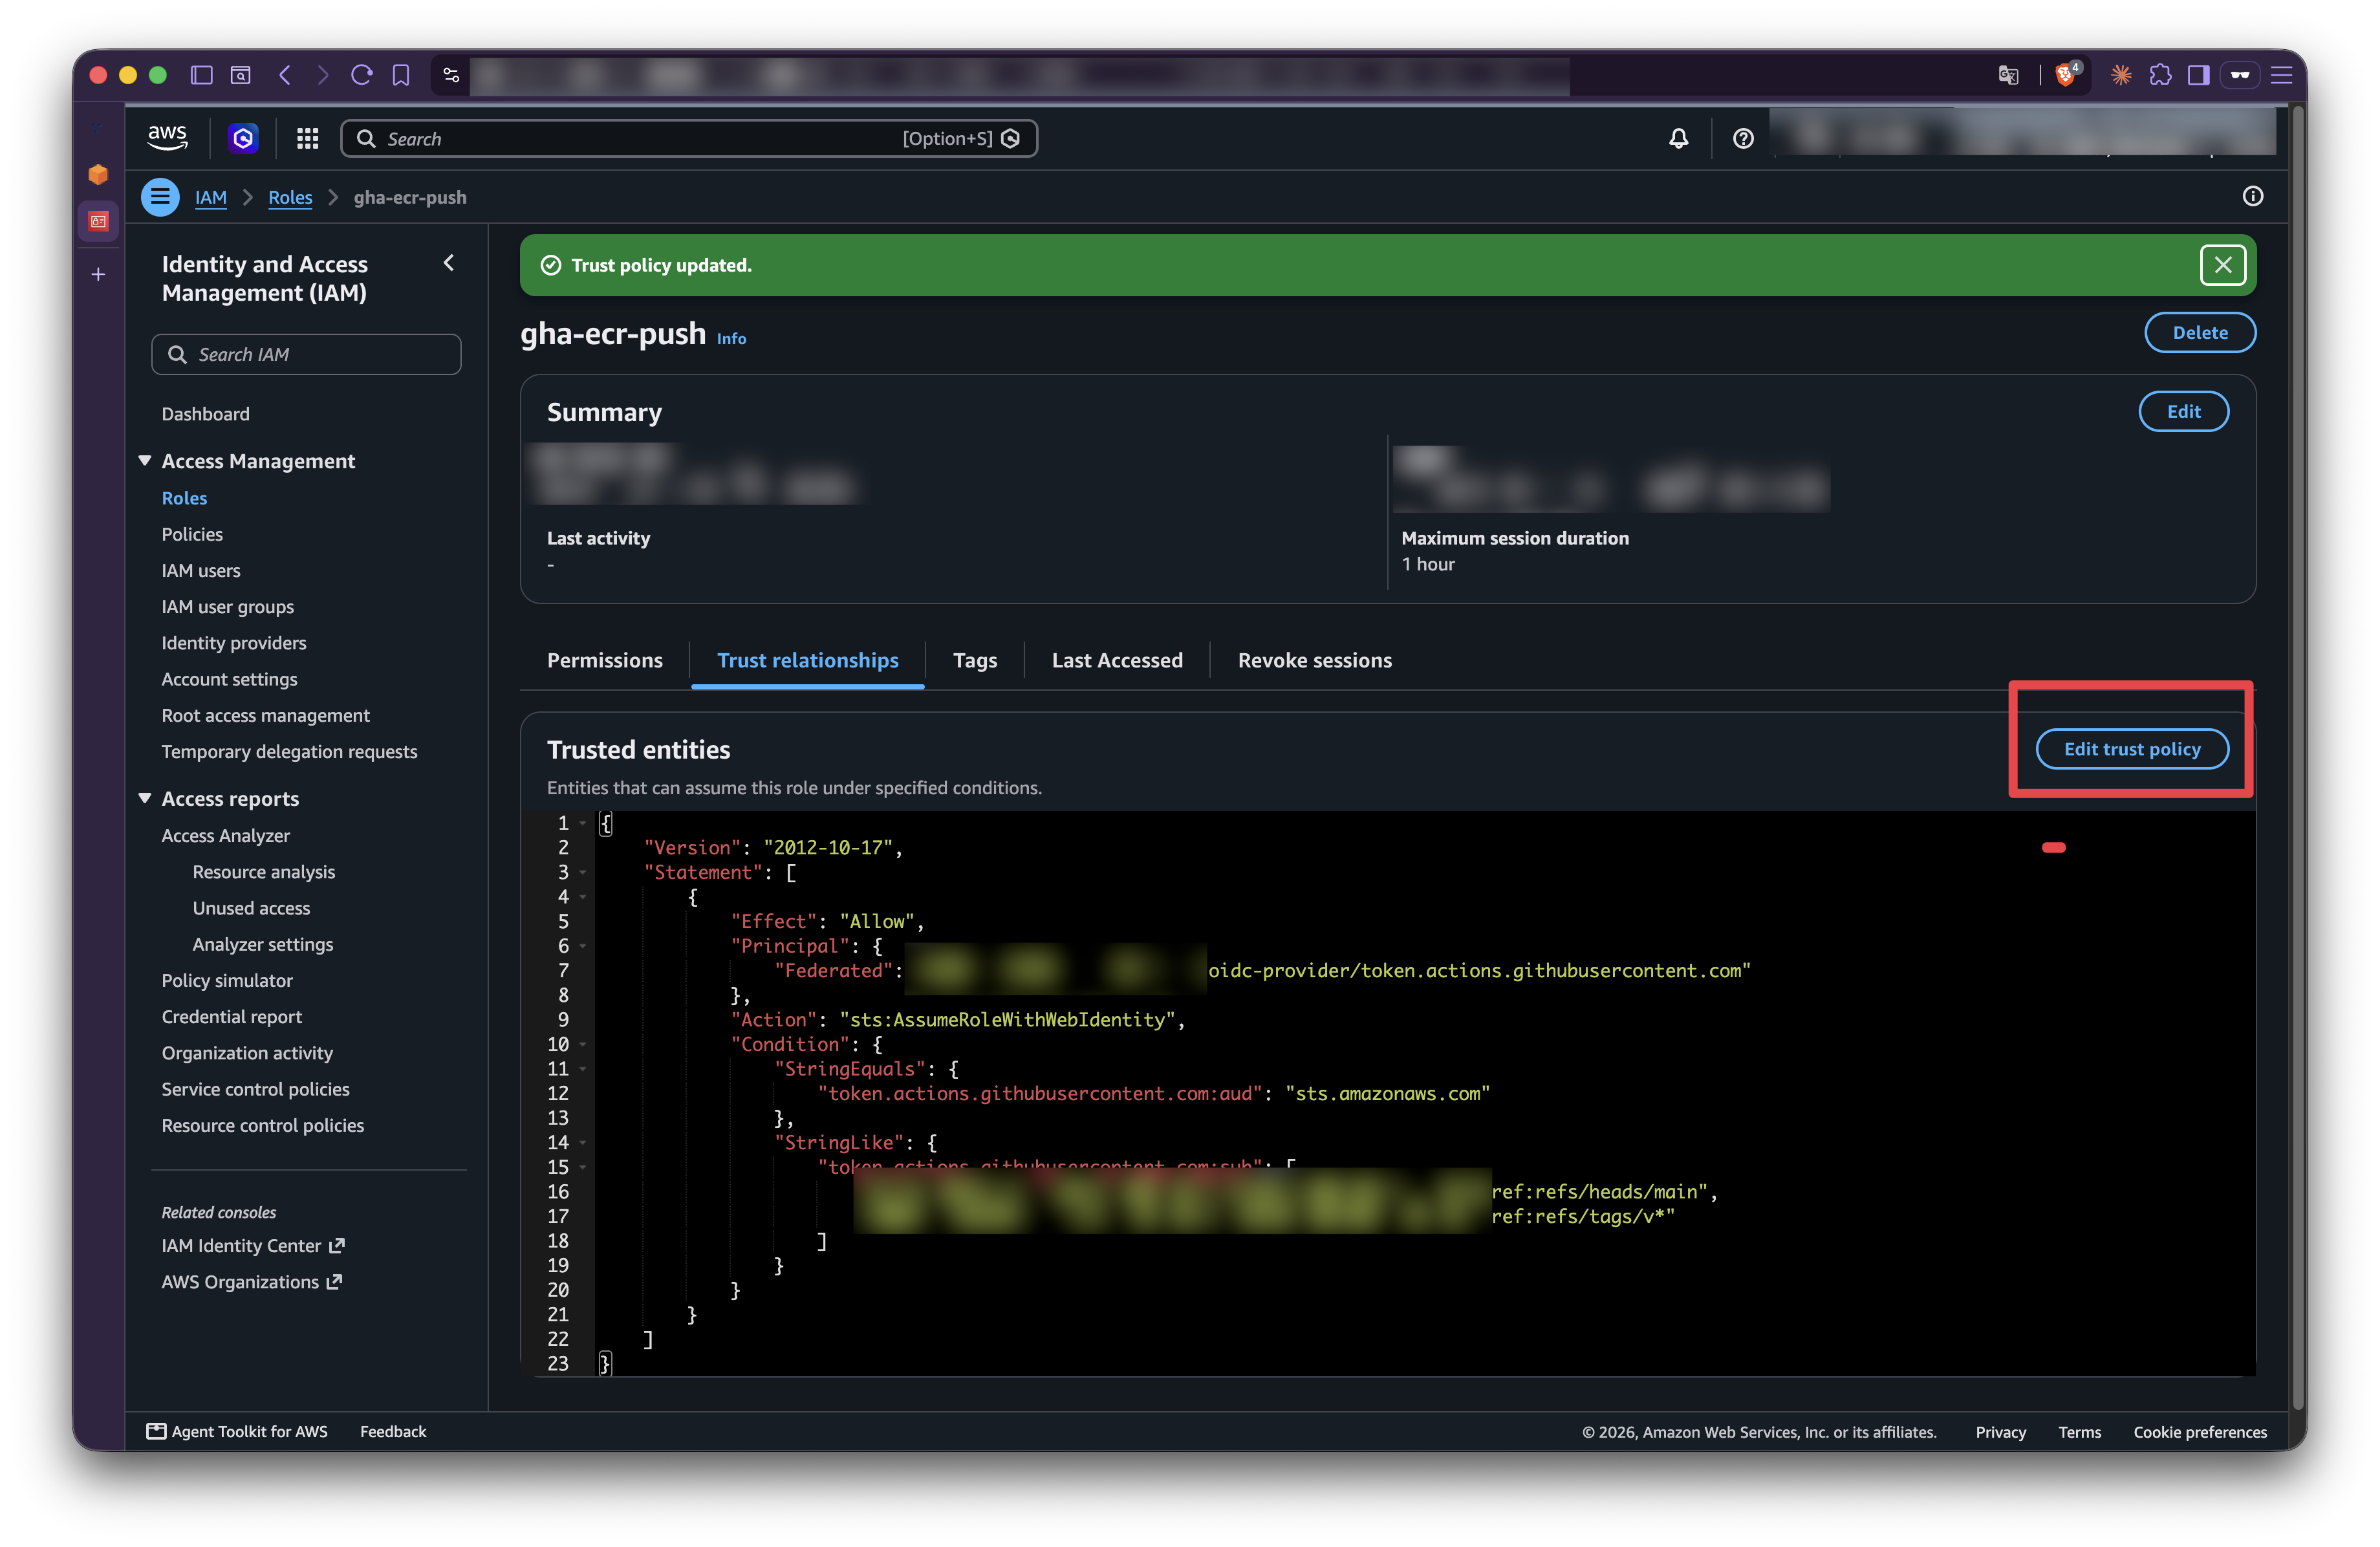Viewport: 2380px width, 1547px height.
Task: Open IAM users in the sidebar
Action: (201, 570)
